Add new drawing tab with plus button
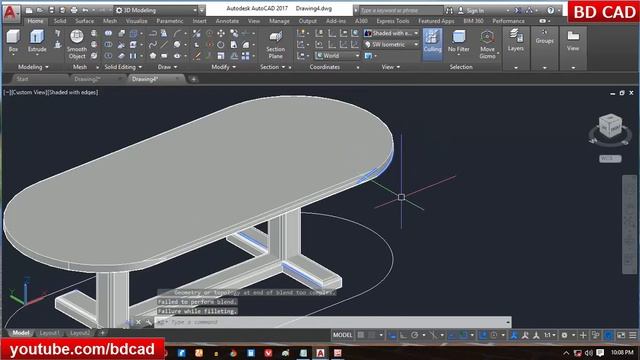 click(x=193, y=79)
